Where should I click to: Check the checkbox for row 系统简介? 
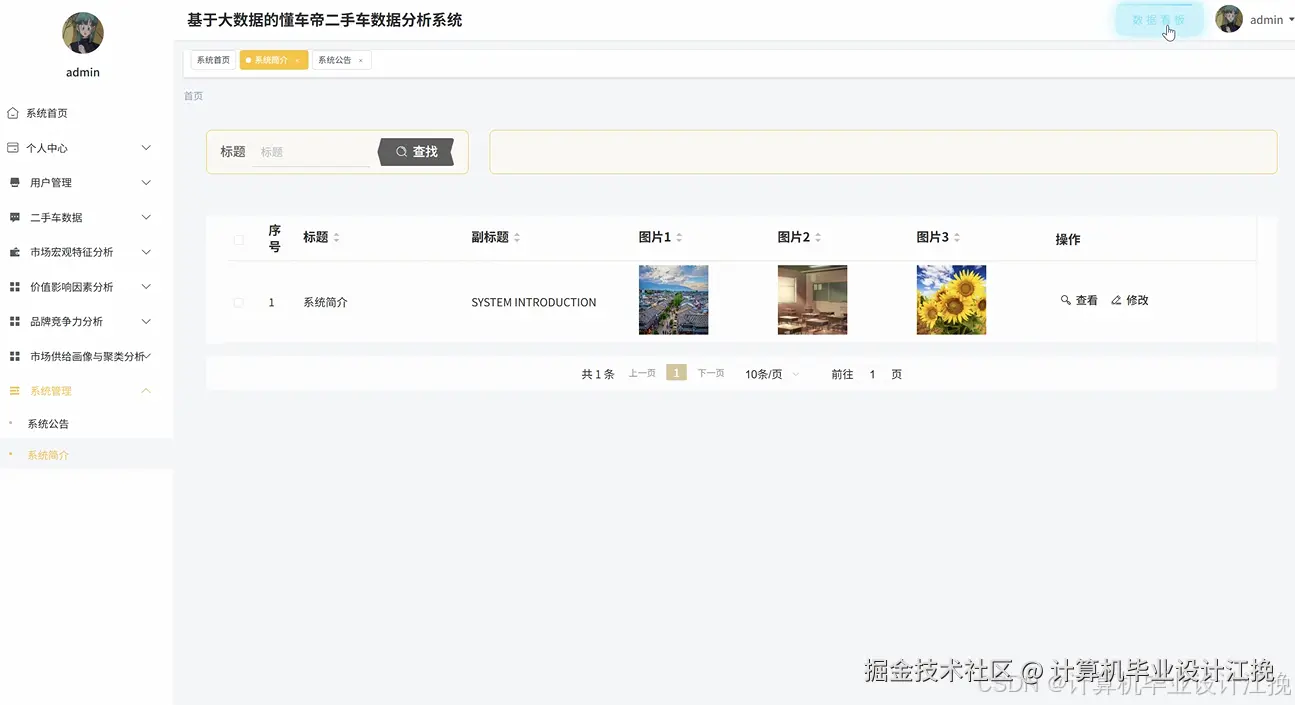238,302
